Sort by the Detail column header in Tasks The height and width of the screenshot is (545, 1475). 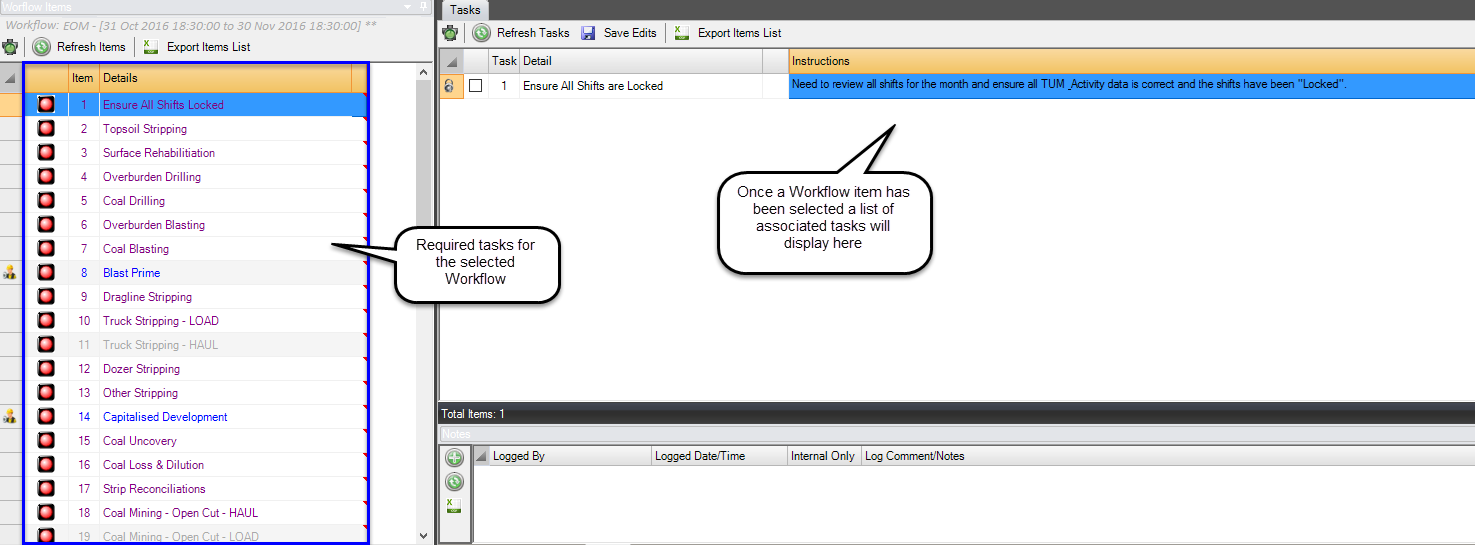(x=640, y=61)
